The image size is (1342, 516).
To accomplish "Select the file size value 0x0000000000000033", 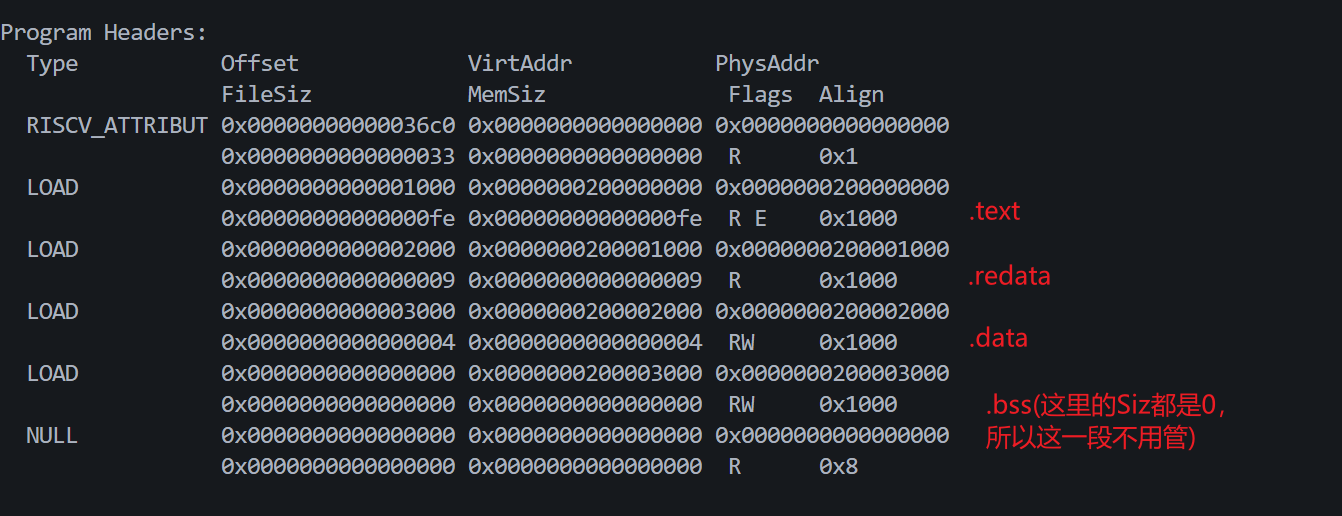I will [x=338, y=157].
